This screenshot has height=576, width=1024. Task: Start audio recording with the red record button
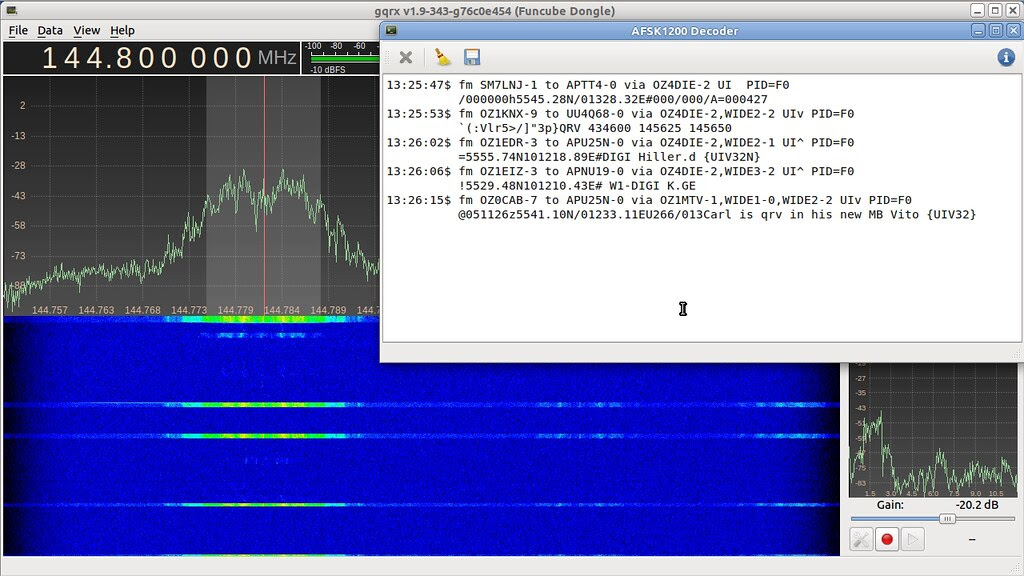point(887,539)
